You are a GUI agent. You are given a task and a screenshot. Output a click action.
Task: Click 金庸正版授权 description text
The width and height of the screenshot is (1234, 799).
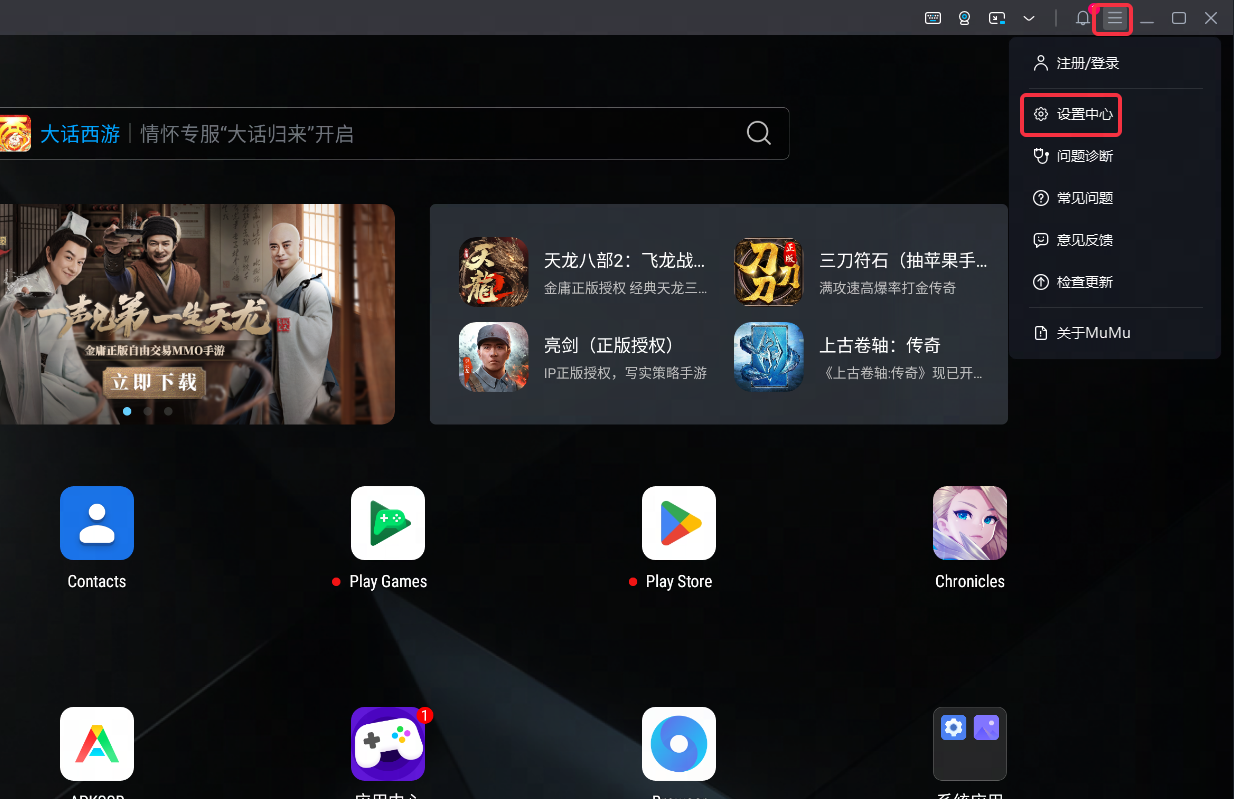click(626, 288)
